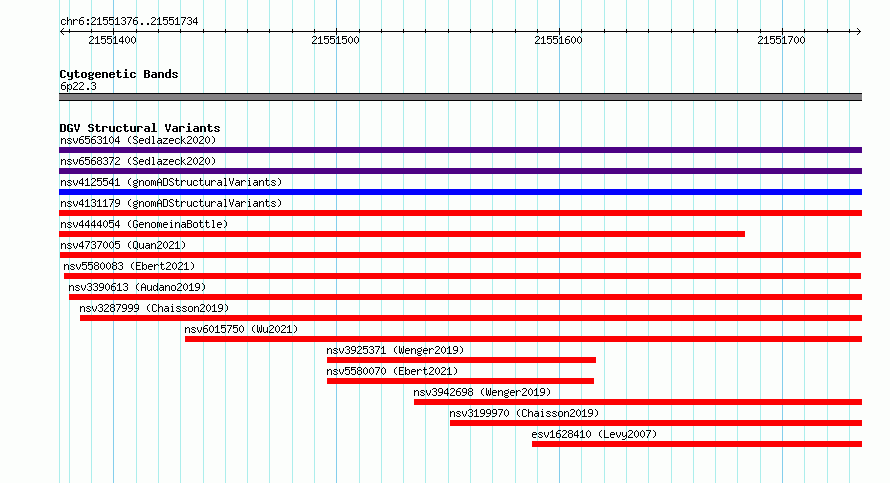Click ruler position 21551600
Viewport: 890px width, 483px height.
coord(559,40)
